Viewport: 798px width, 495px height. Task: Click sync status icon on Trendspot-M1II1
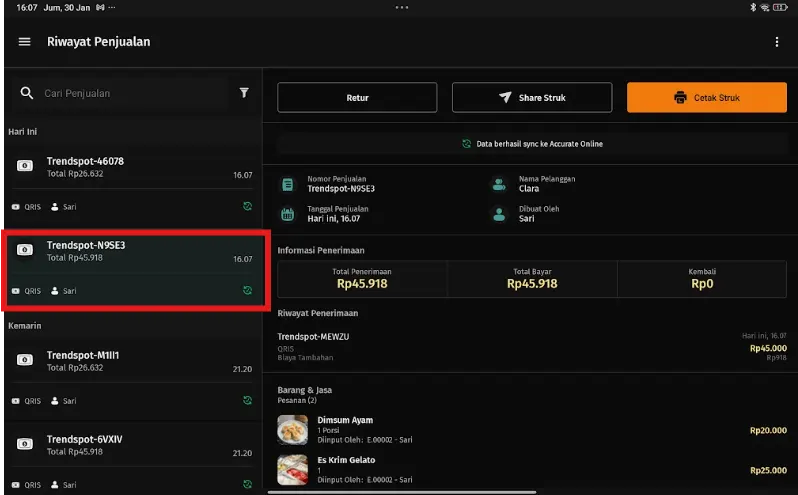coord(246,401)
